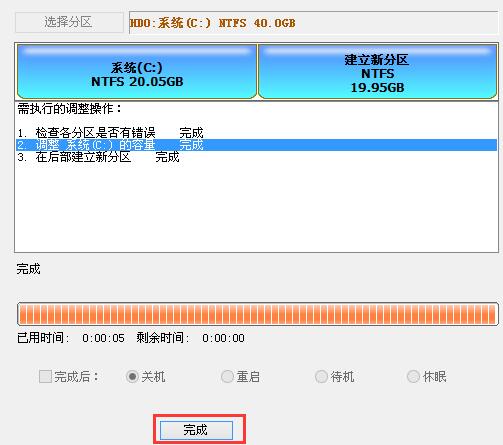The height and width of the screenshot is (445, 503).
Task: Choose the 休眠 hibernate radio option
Action: pos(413,377)
